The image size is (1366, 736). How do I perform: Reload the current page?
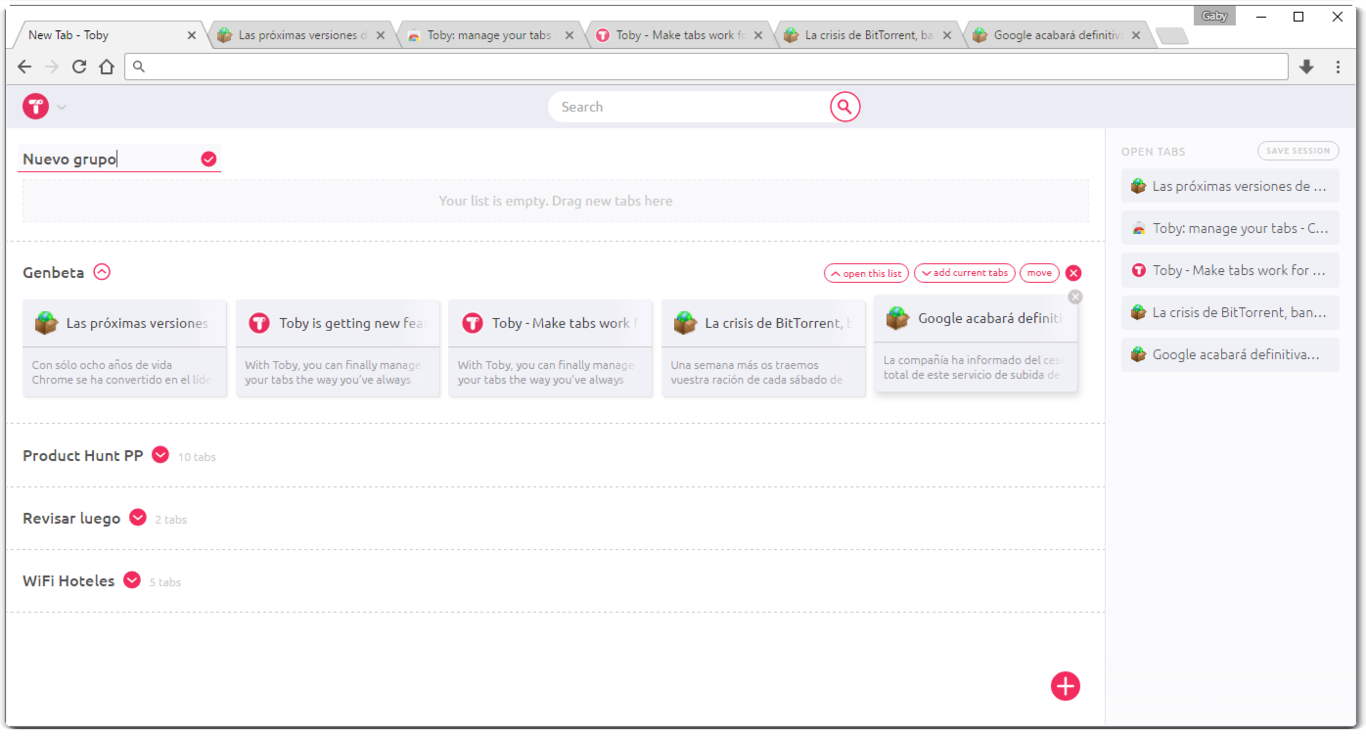79,67
